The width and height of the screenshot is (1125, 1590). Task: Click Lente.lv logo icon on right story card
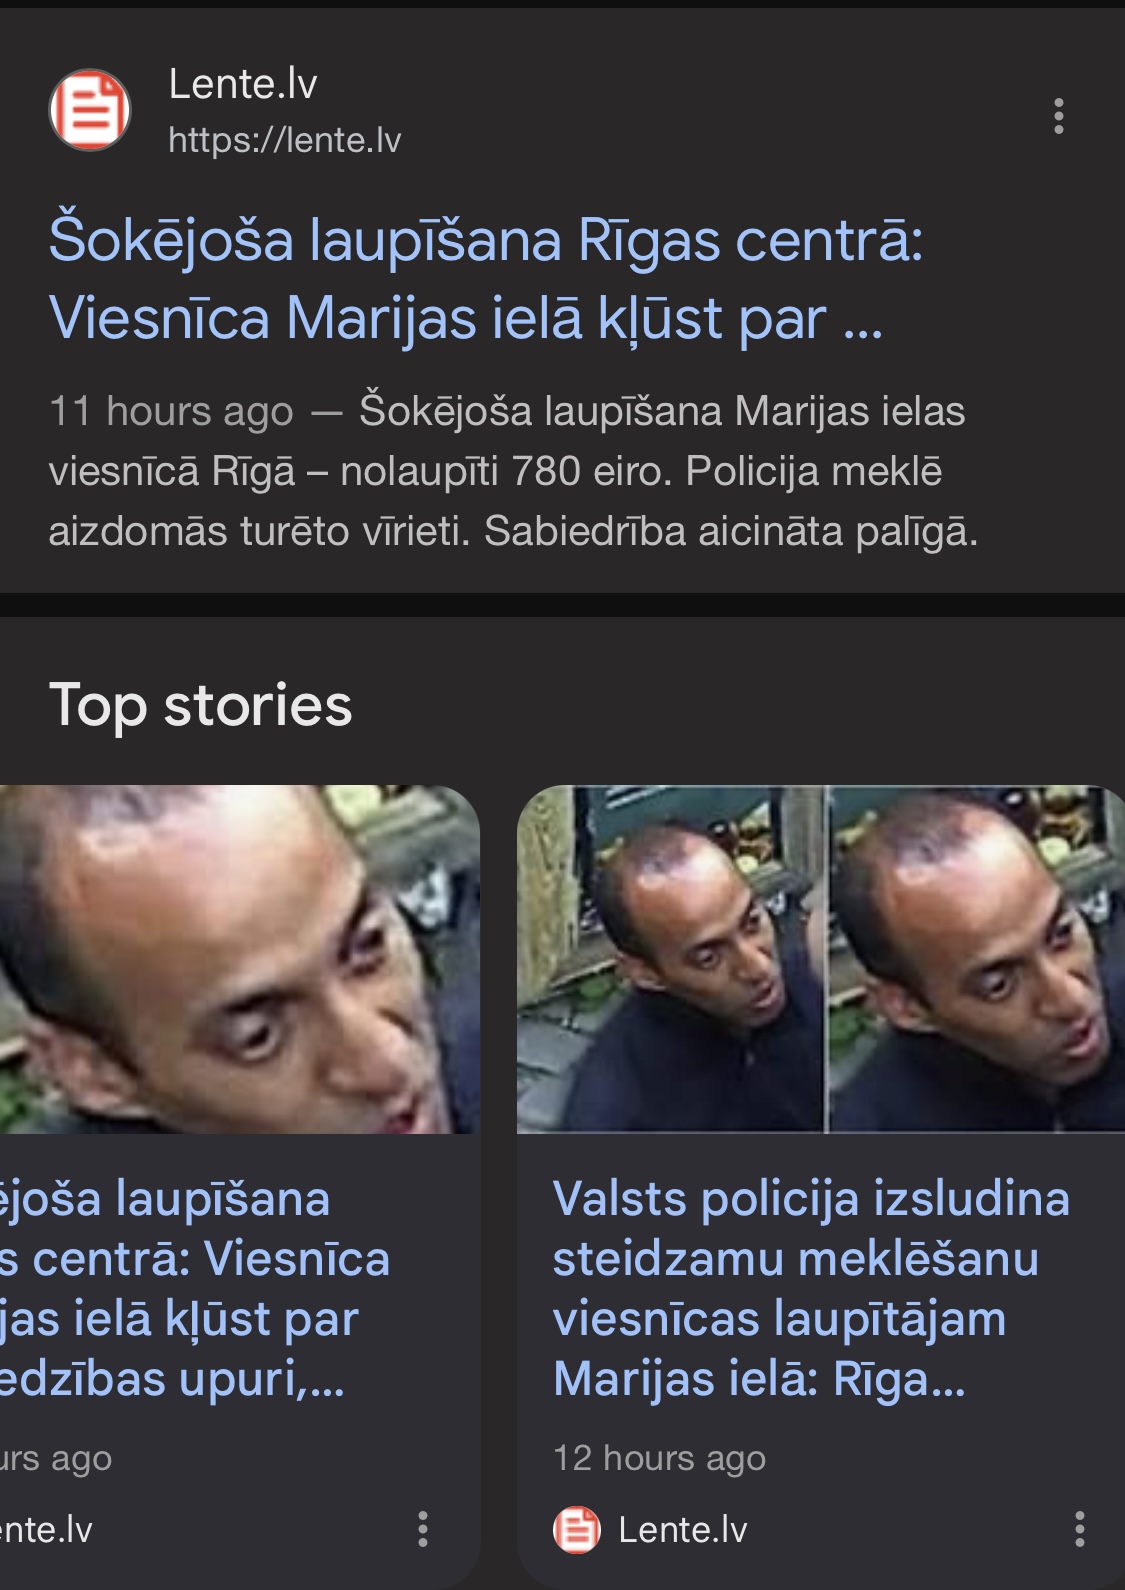click(577, 1529)
